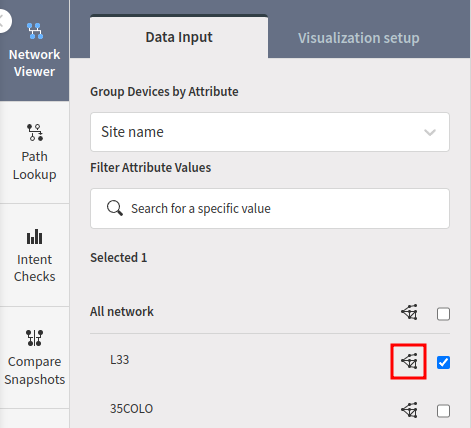Switch to the Visualization setup tab
The width and height of the screenshot is (471, 428).
[358, 38]
